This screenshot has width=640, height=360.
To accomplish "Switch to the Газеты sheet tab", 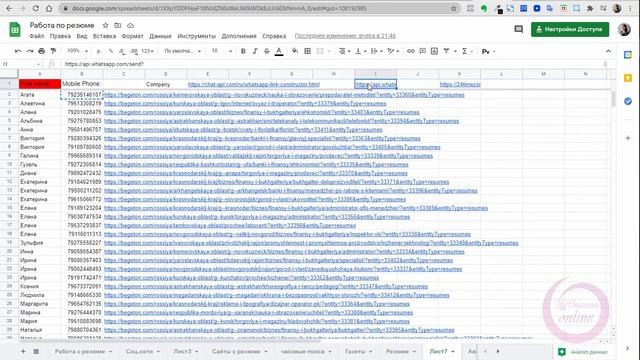I will (358, 351).
